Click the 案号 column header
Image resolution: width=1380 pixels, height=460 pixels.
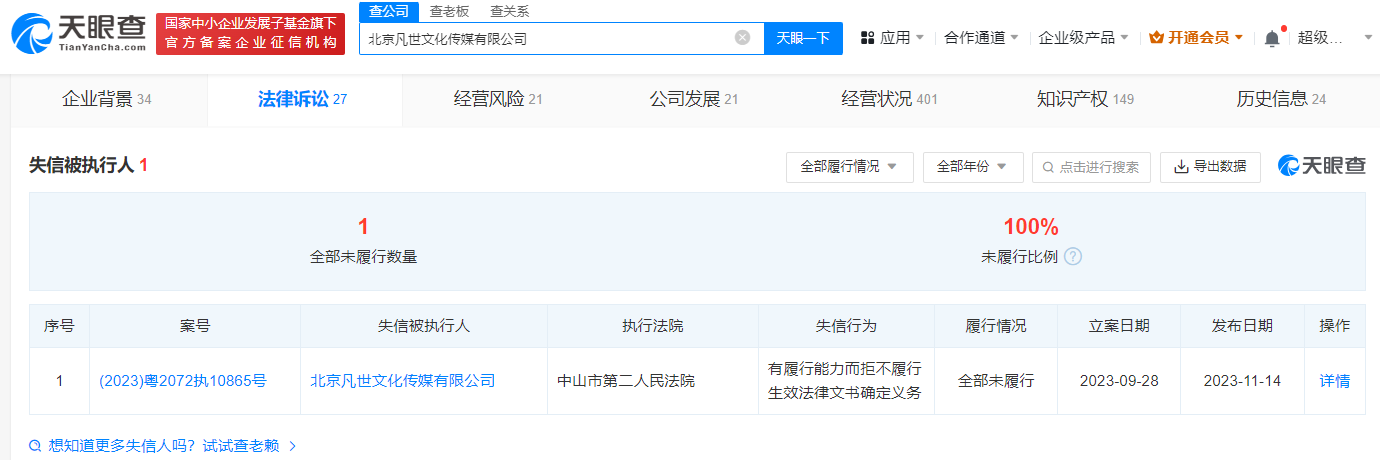pos(195,326)
